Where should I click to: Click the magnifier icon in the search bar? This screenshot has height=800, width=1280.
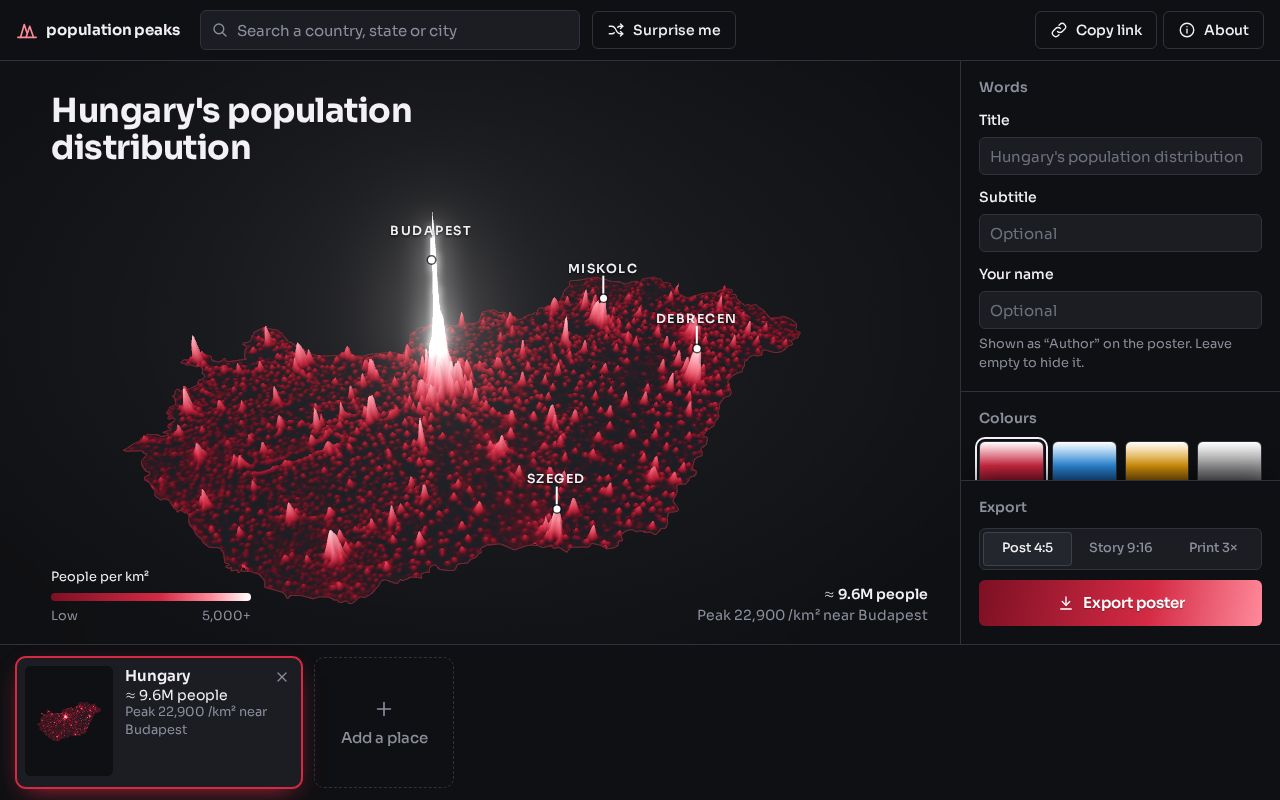coord(220,30)
